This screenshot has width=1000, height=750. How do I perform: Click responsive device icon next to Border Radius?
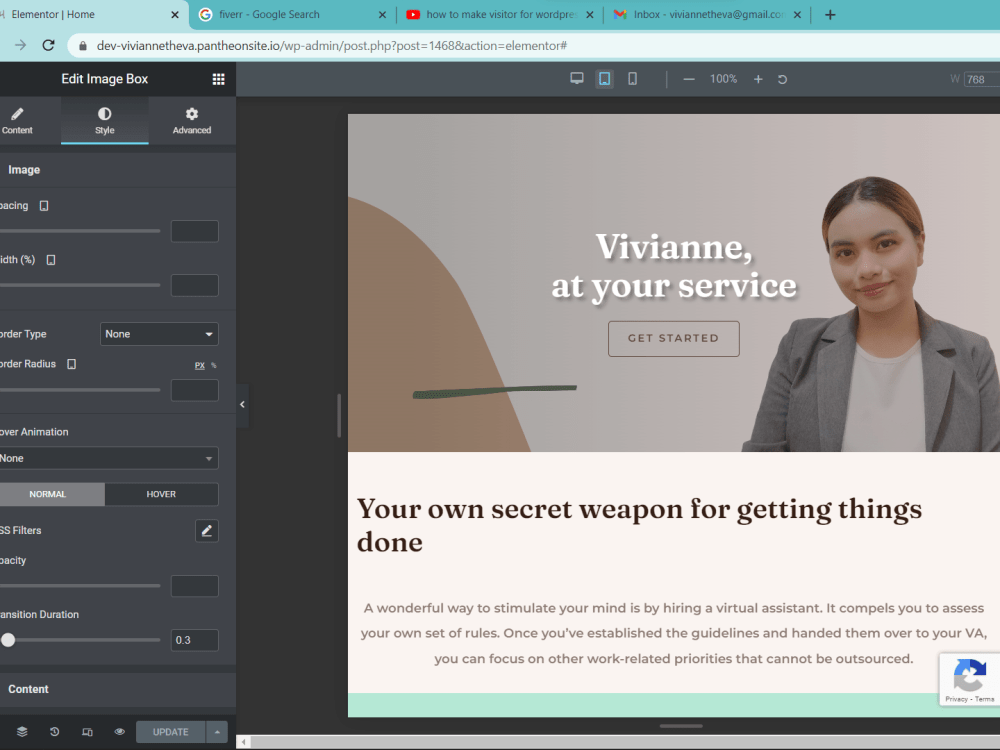click(71, 364)
